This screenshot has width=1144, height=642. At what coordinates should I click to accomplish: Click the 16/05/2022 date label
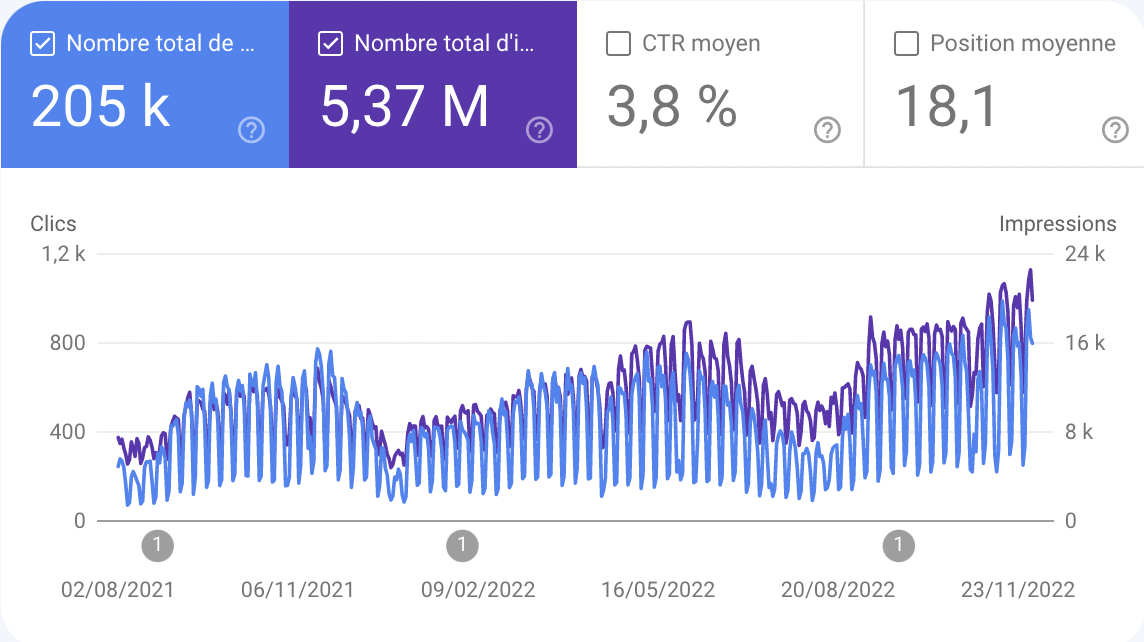(x=658, y=590)
